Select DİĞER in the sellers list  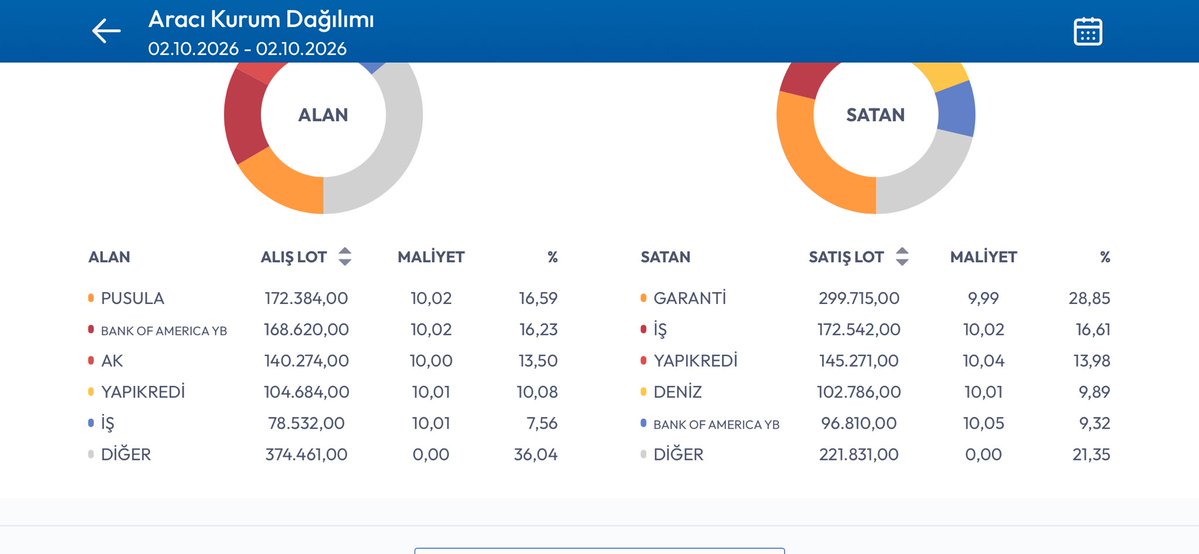coord(876,455)
